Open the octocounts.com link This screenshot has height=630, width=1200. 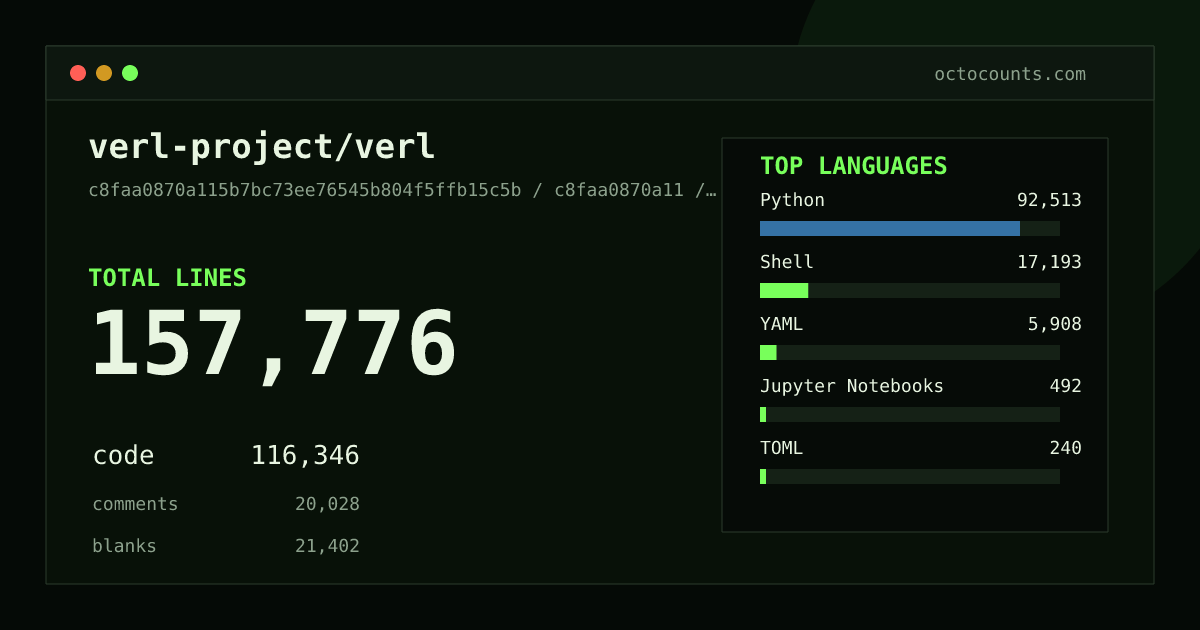point(1010,74)
